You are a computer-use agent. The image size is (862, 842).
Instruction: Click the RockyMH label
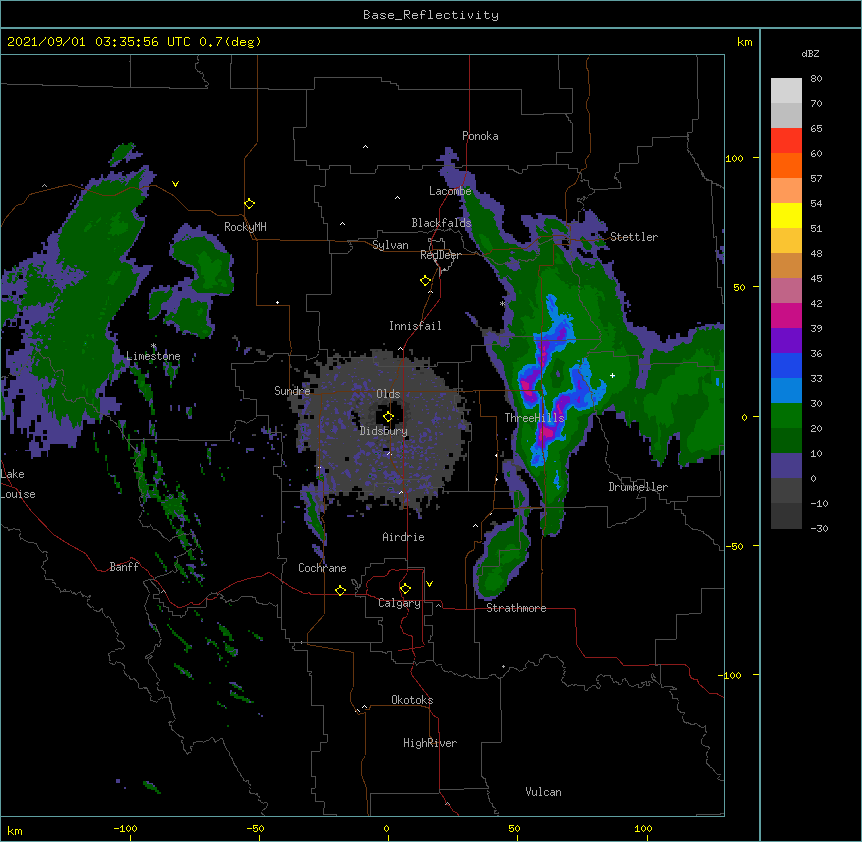245,227
